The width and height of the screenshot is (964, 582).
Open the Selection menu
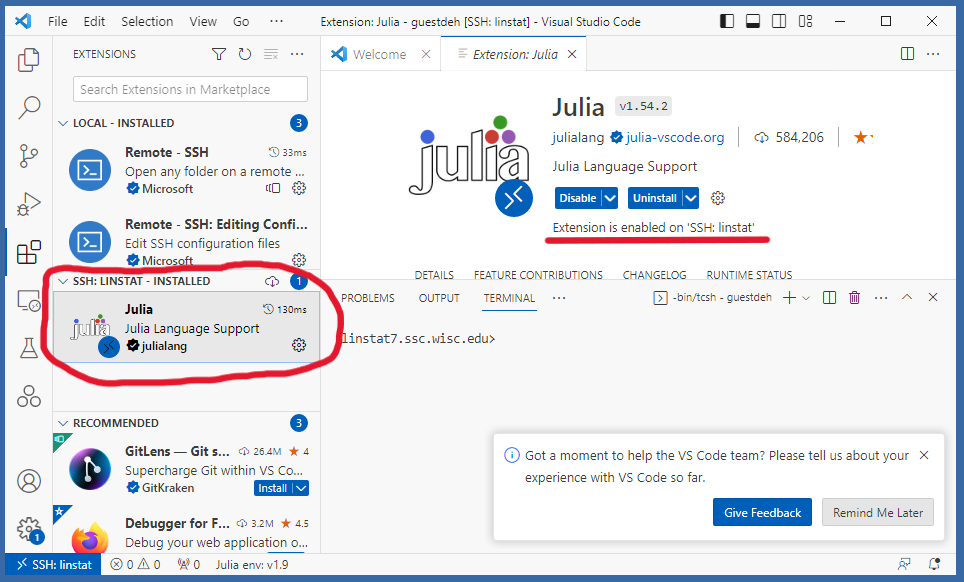[x=147, y=21]
